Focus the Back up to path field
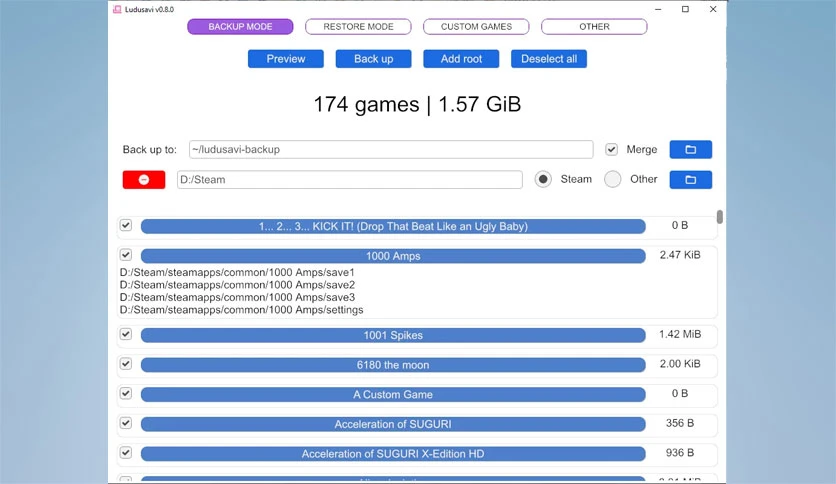Screen dimensions: 836x484 (x=391, y=149)
